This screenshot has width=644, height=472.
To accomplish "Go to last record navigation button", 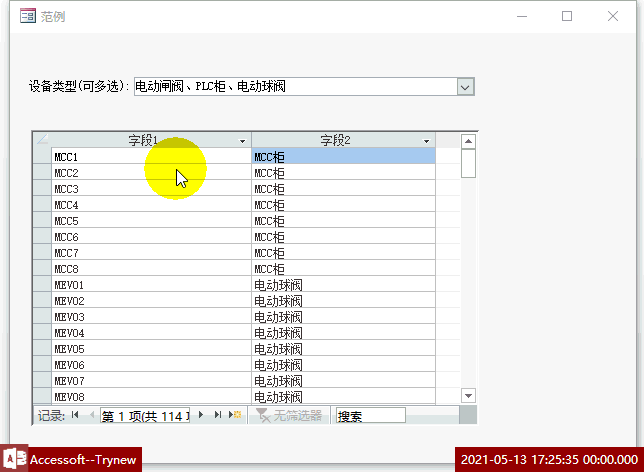I will point(218,415).
